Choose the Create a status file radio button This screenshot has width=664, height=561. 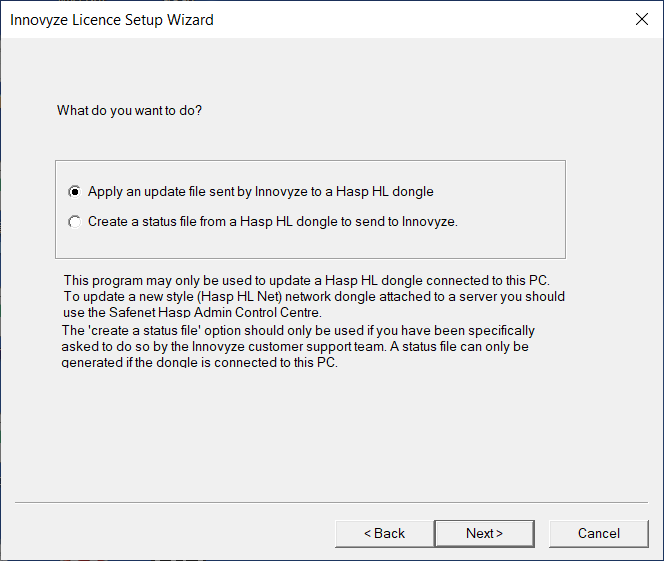click(75, 222)
